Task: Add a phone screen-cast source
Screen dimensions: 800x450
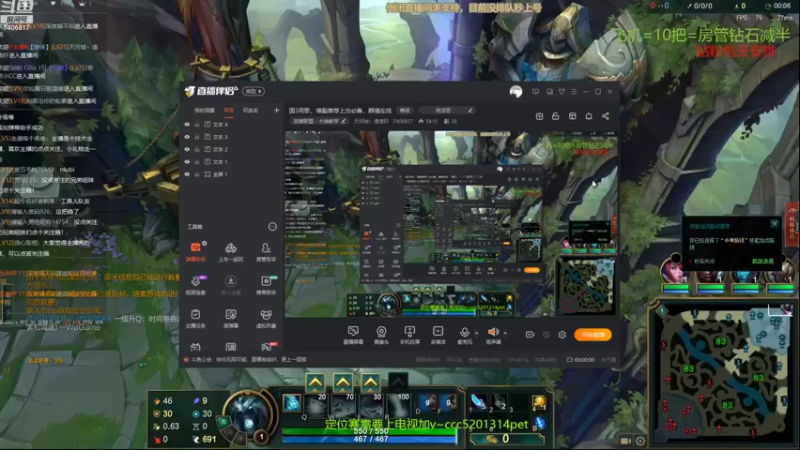Action: [x=410, y=335]
